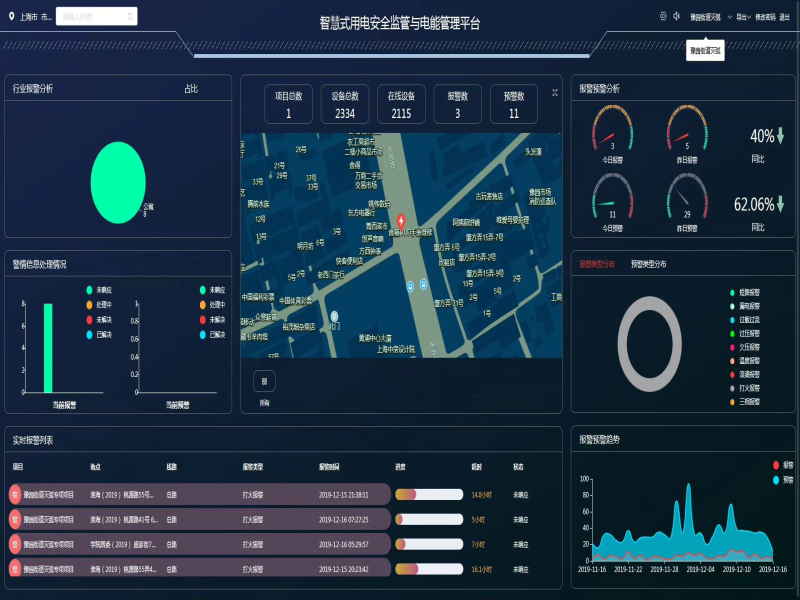Switch to 预警类型分布 tab

(649, 264)
